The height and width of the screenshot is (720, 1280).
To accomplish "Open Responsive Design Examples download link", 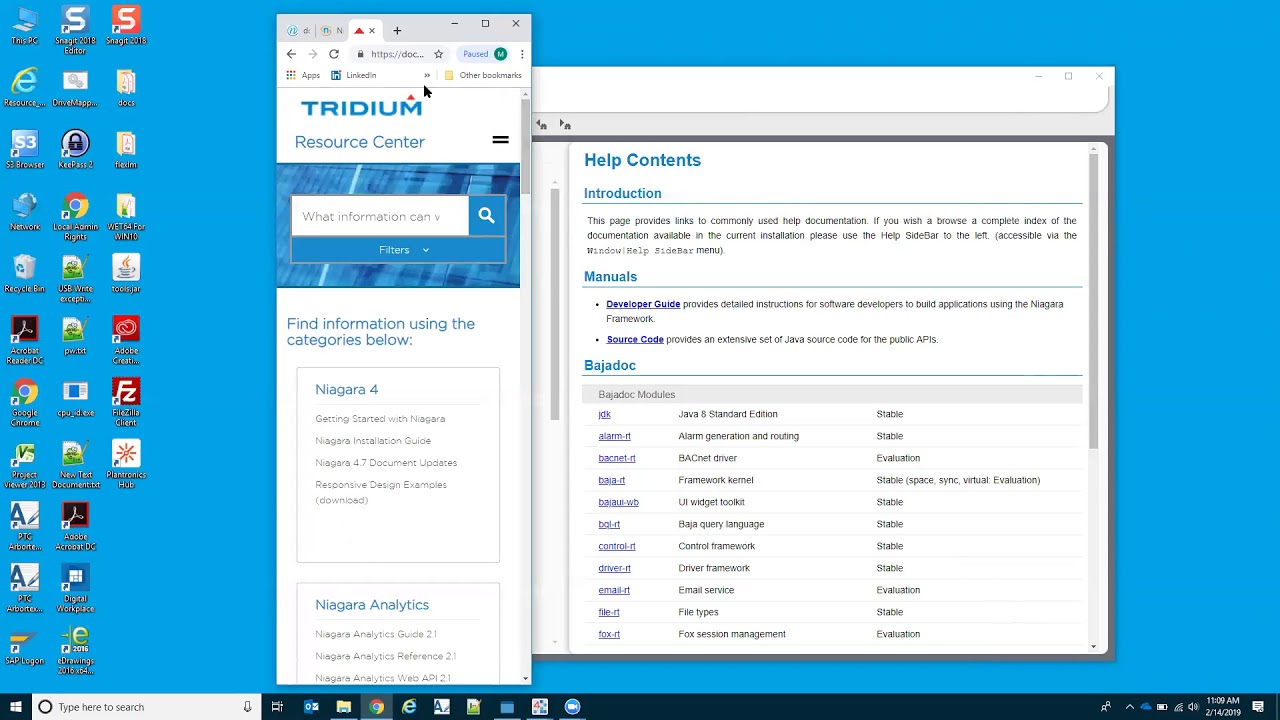I will pos(381,492).
